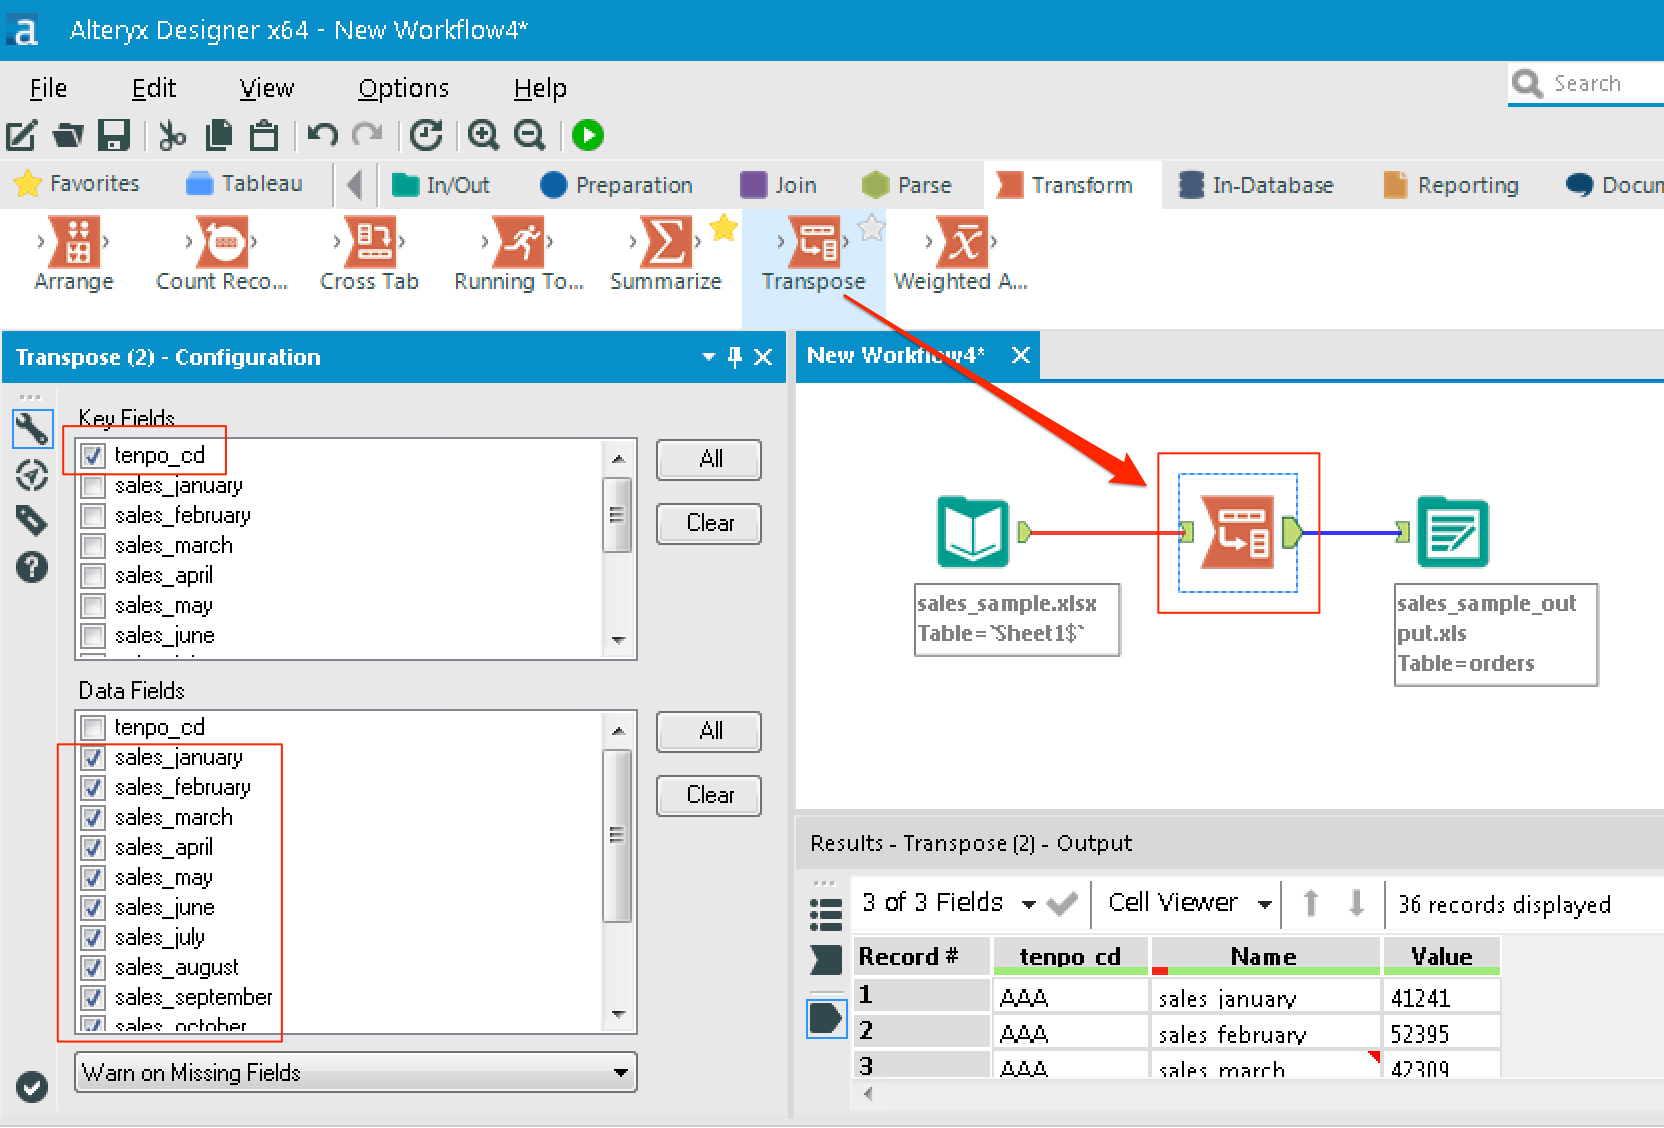1664x1128 pixels.
Task: Pin the configuration panel
Action: click(x=735, y=357)
